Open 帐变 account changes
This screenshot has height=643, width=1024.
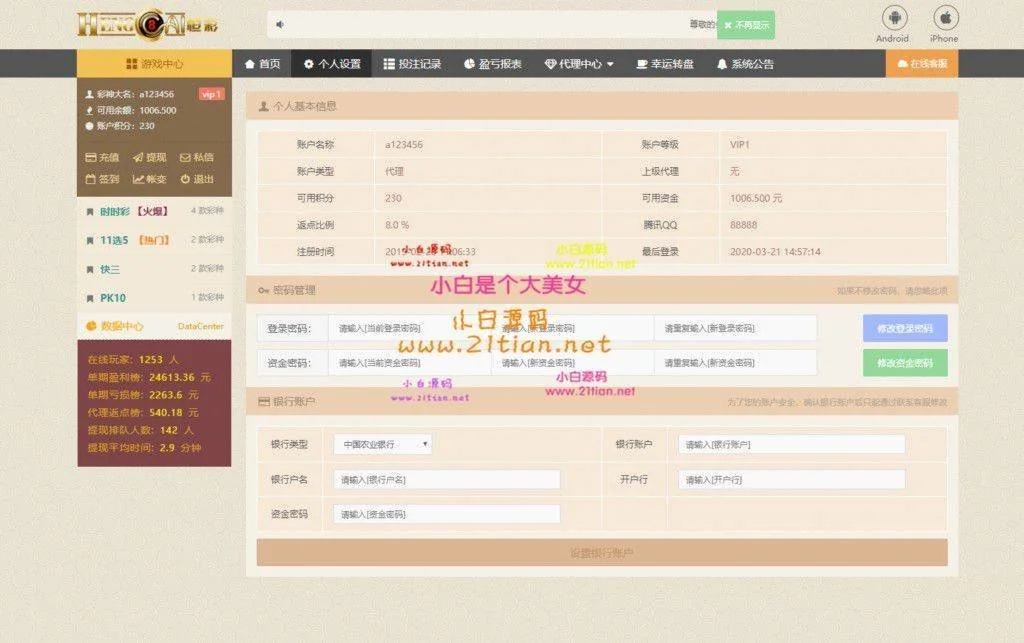(x=150, y=179)
